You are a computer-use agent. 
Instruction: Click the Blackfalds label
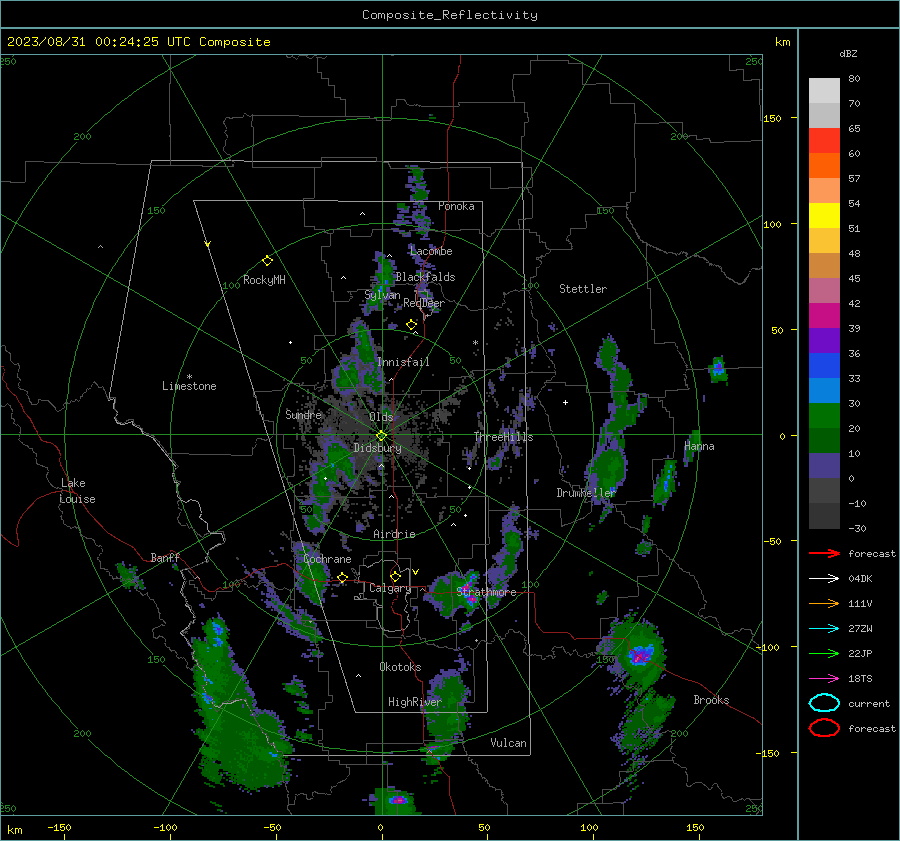(x=425, y=277)
